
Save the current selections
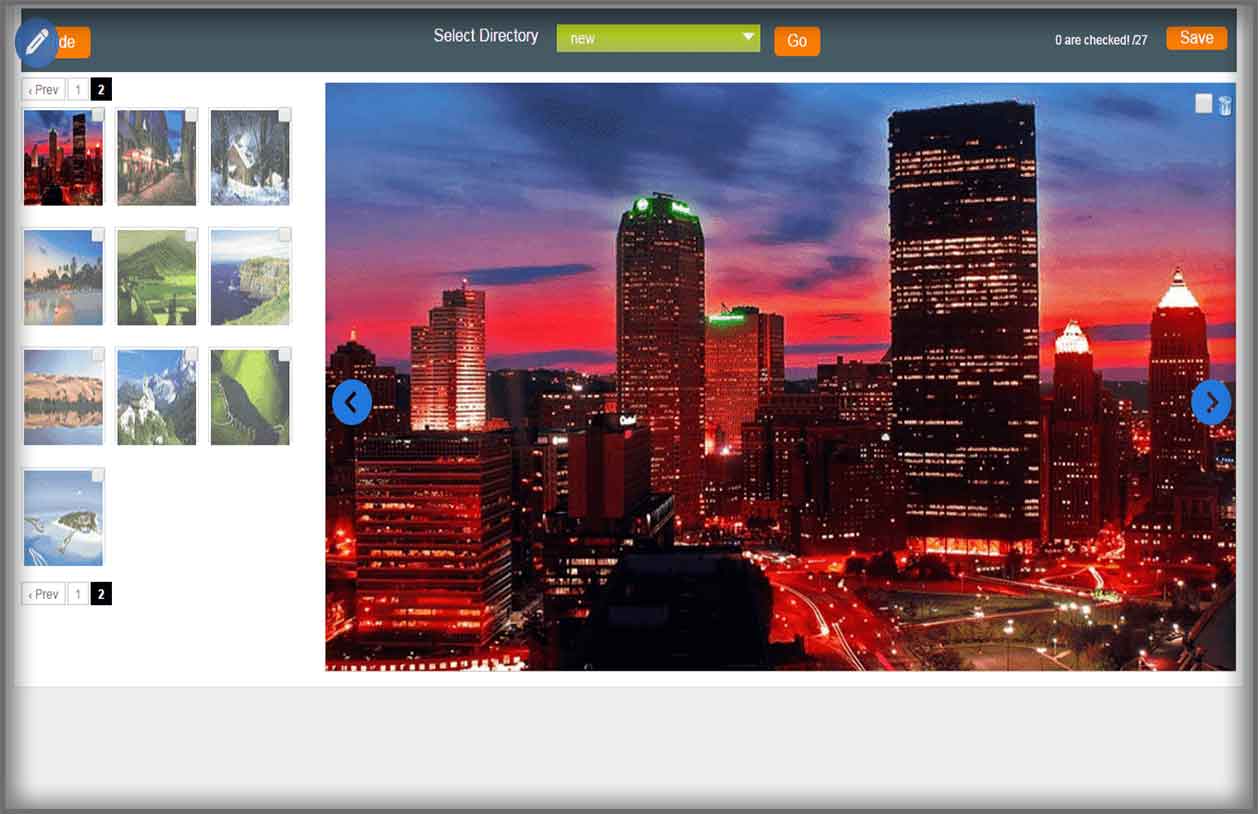(1196, 38)
